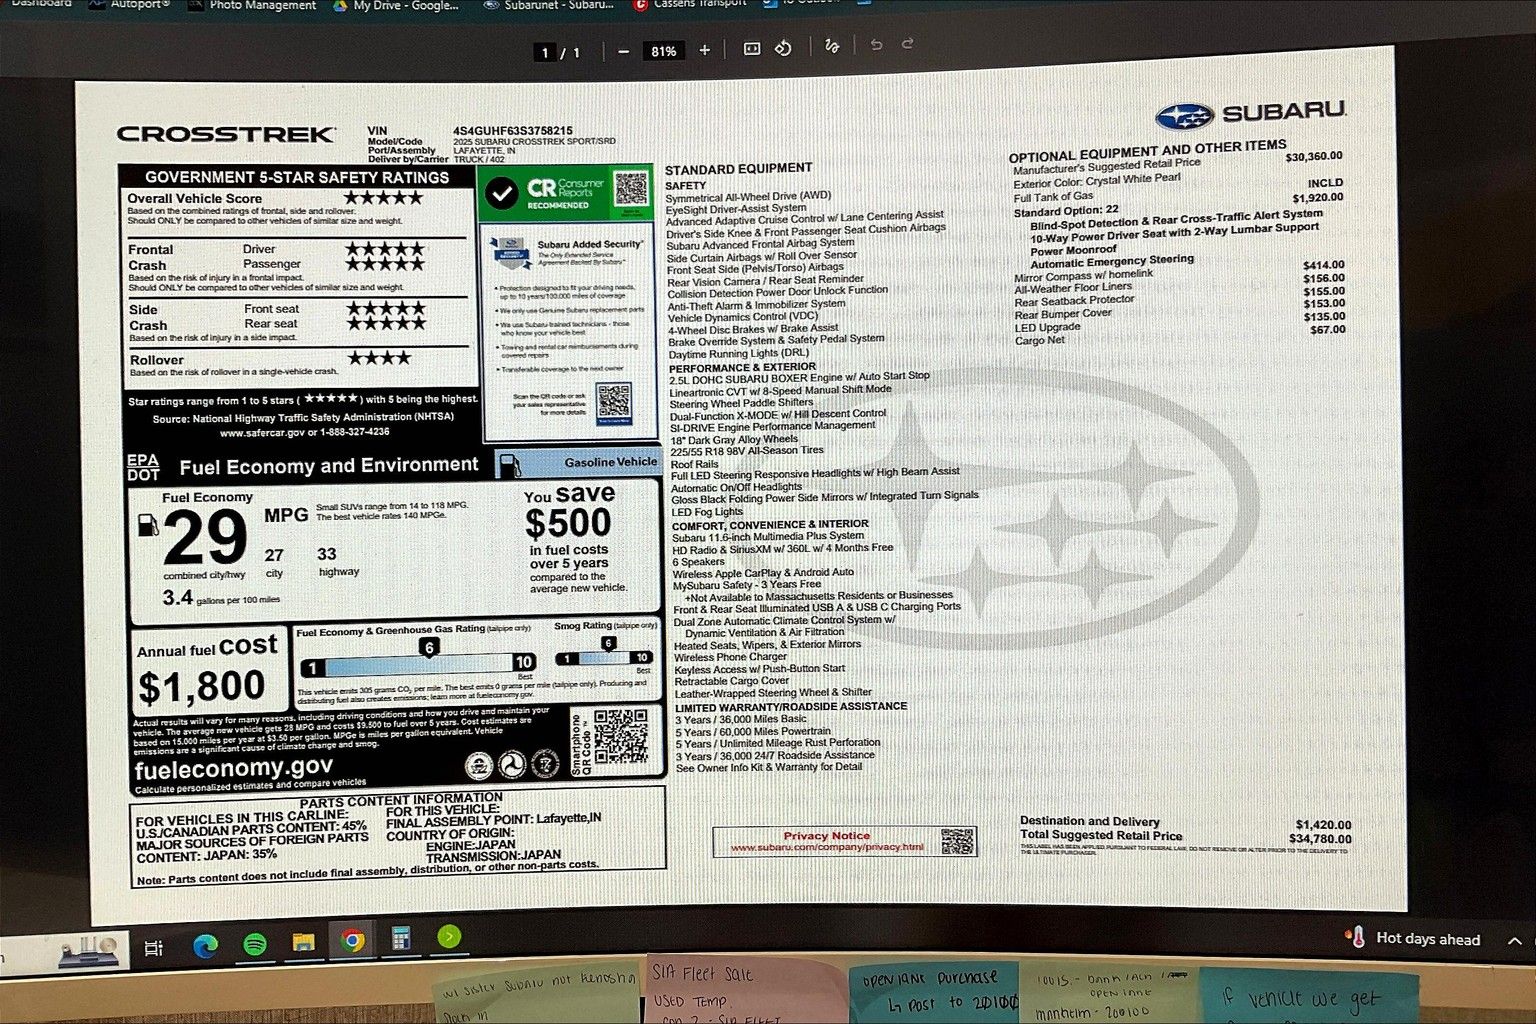Click the redo arrow in PDF toolbar
This screenshot has width=1536, height=1024.
tap(908, 44)
